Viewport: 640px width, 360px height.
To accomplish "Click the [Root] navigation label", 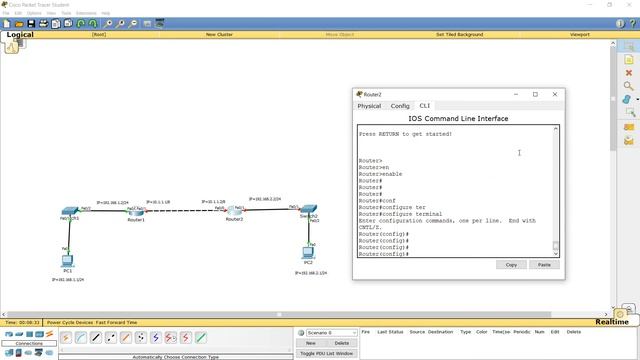I will [x=99, y=35].
